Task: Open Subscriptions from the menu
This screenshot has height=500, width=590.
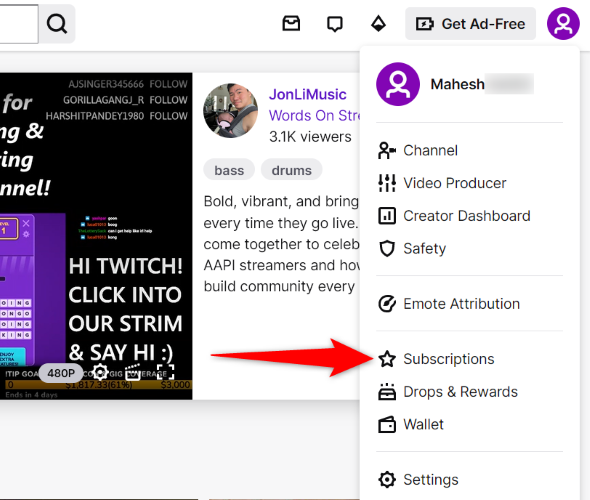Action: coord(469,359)
